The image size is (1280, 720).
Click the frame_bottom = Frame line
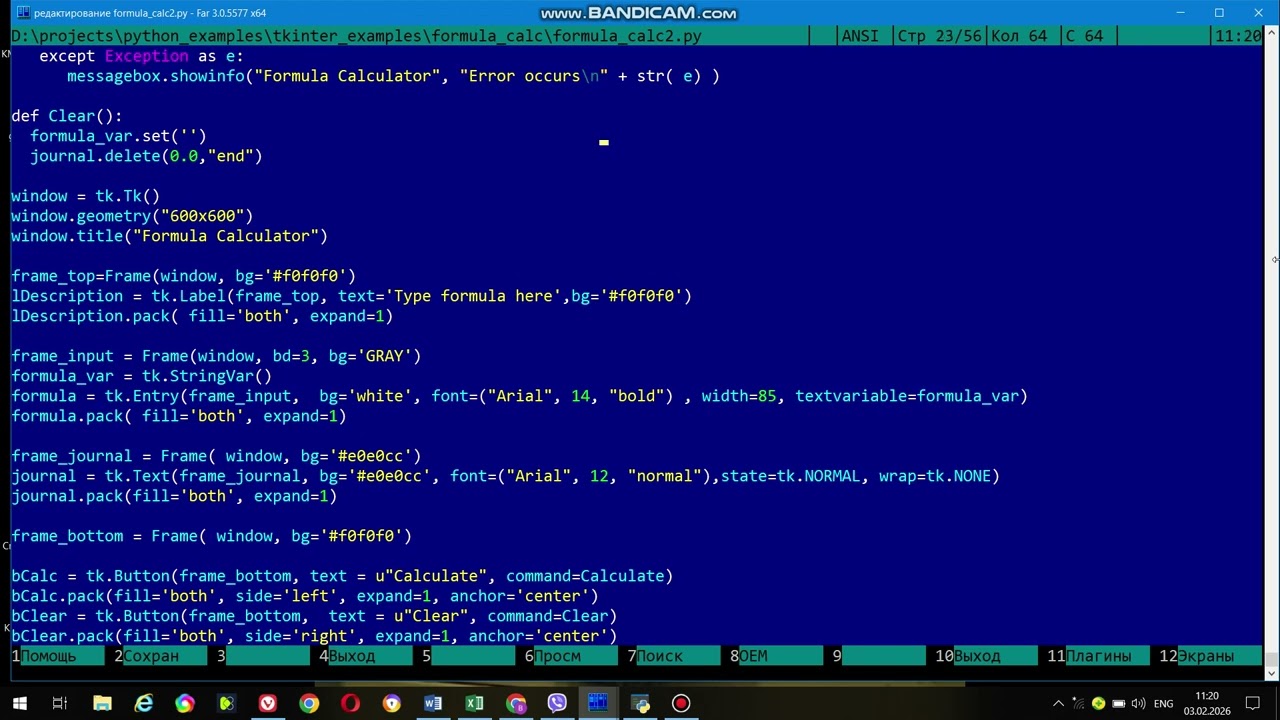coord(211,536)
